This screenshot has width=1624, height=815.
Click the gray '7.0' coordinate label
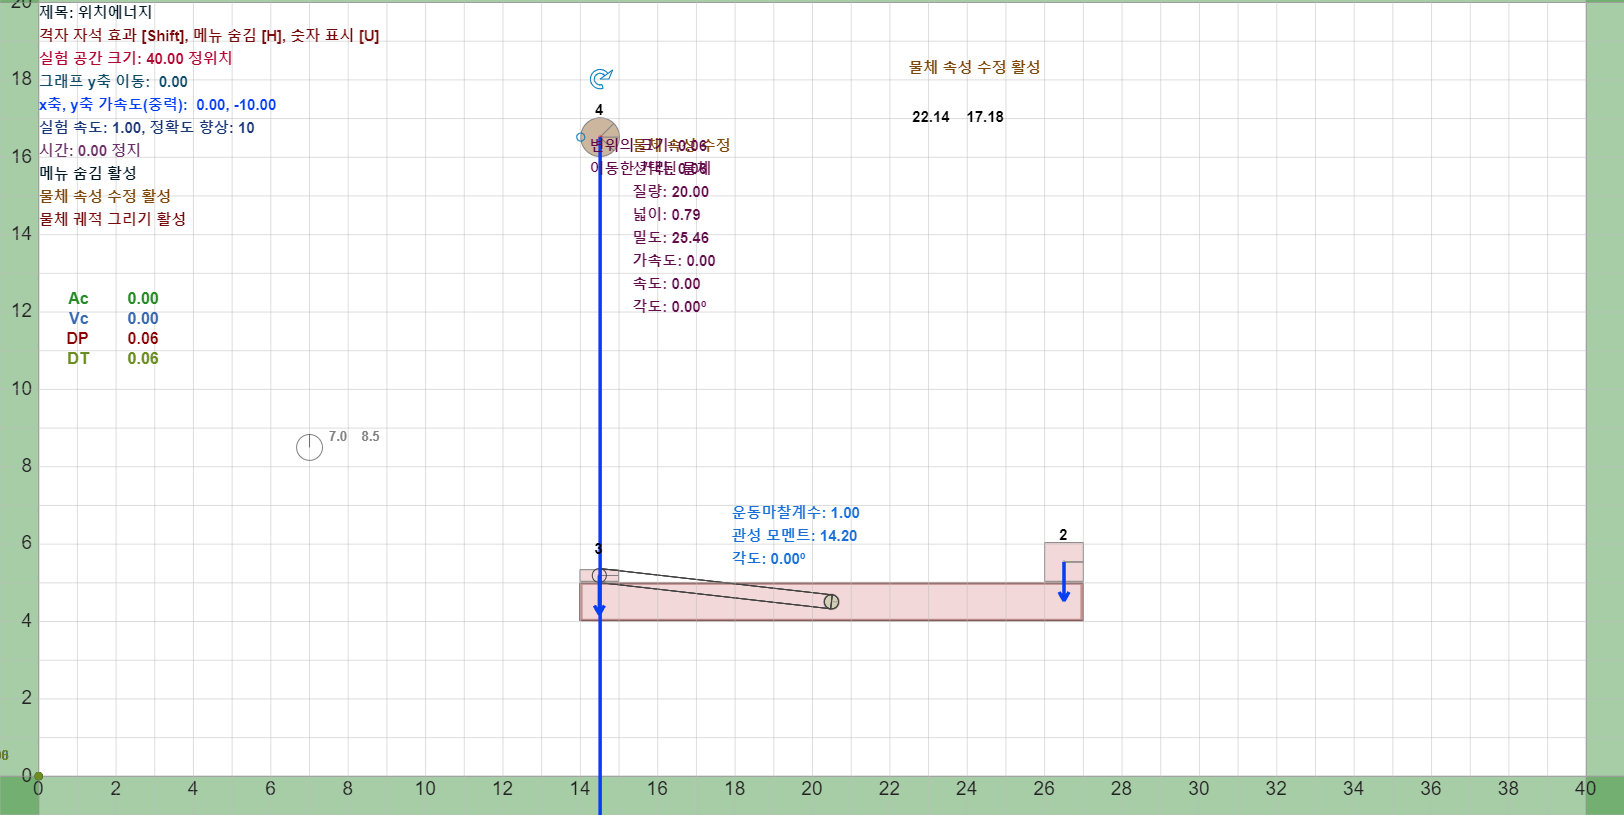coord(338,436)
